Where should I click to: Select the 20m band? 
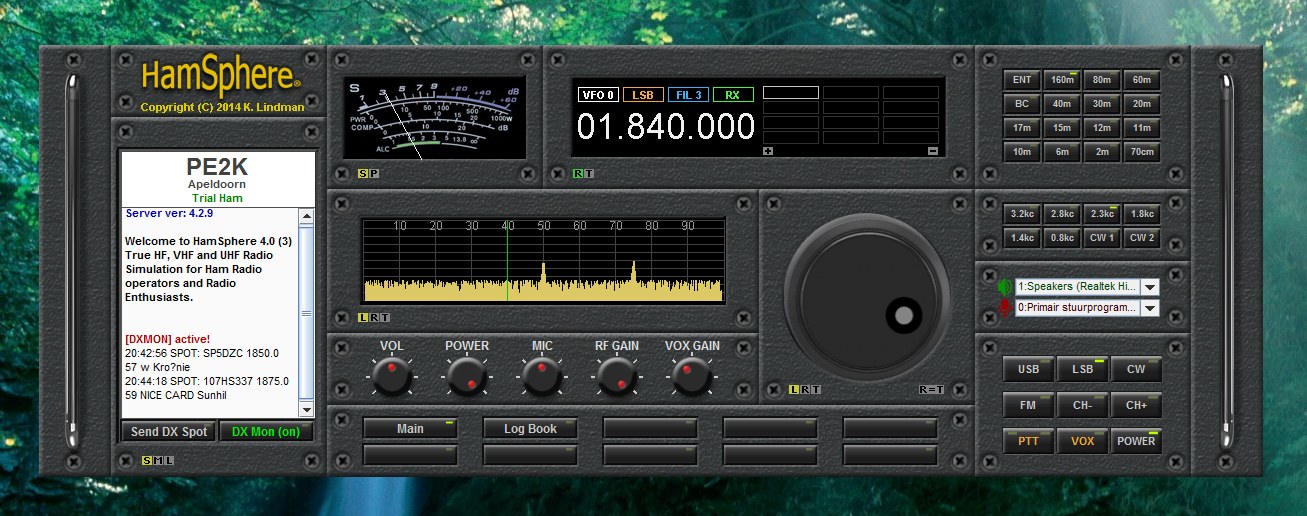click(1142, 104)
